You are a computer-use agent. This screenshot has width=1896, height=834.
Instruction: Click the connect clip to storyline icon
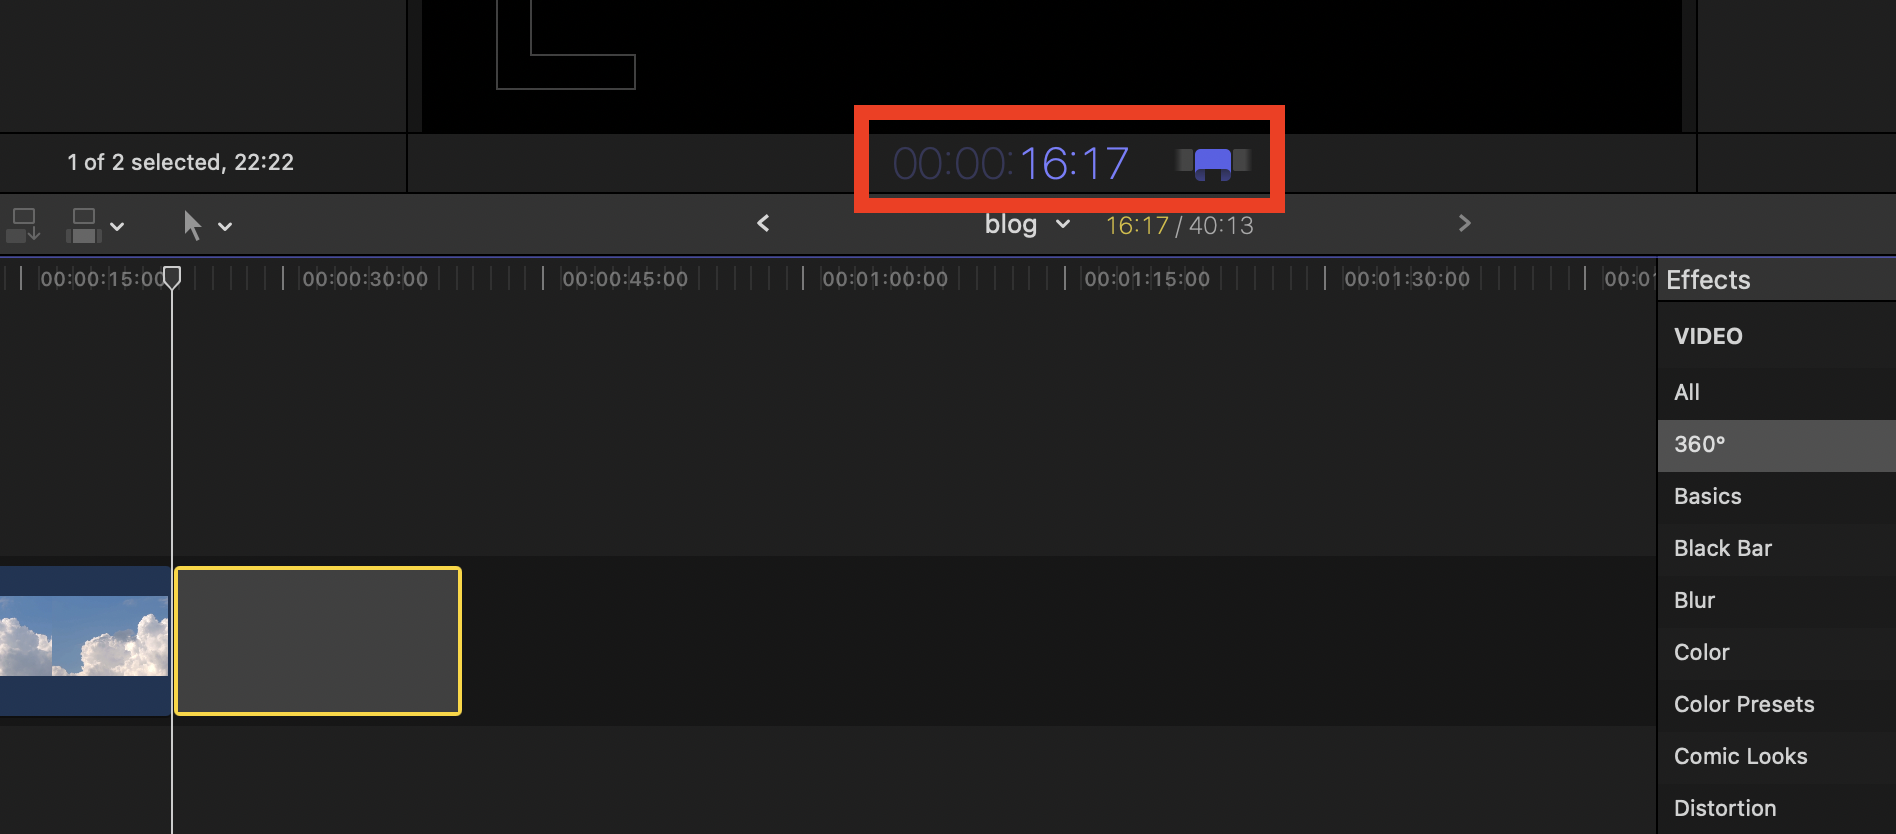tap(23, 225)
